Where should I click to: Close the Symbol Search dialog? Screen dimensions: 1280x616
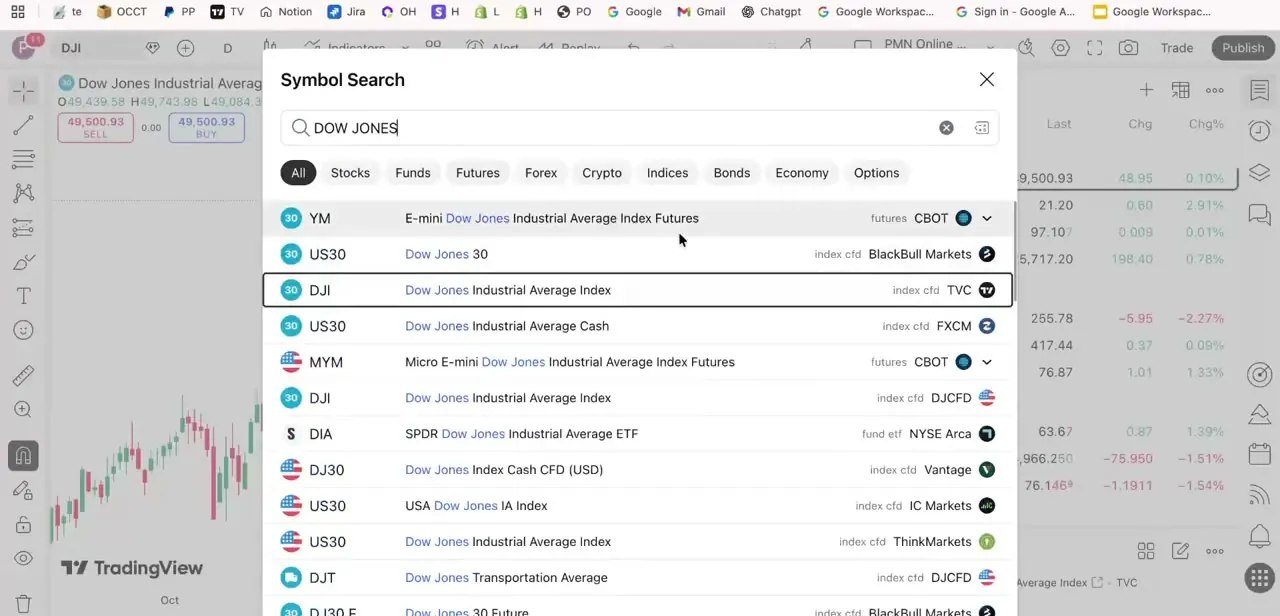[x=987, y=80]
